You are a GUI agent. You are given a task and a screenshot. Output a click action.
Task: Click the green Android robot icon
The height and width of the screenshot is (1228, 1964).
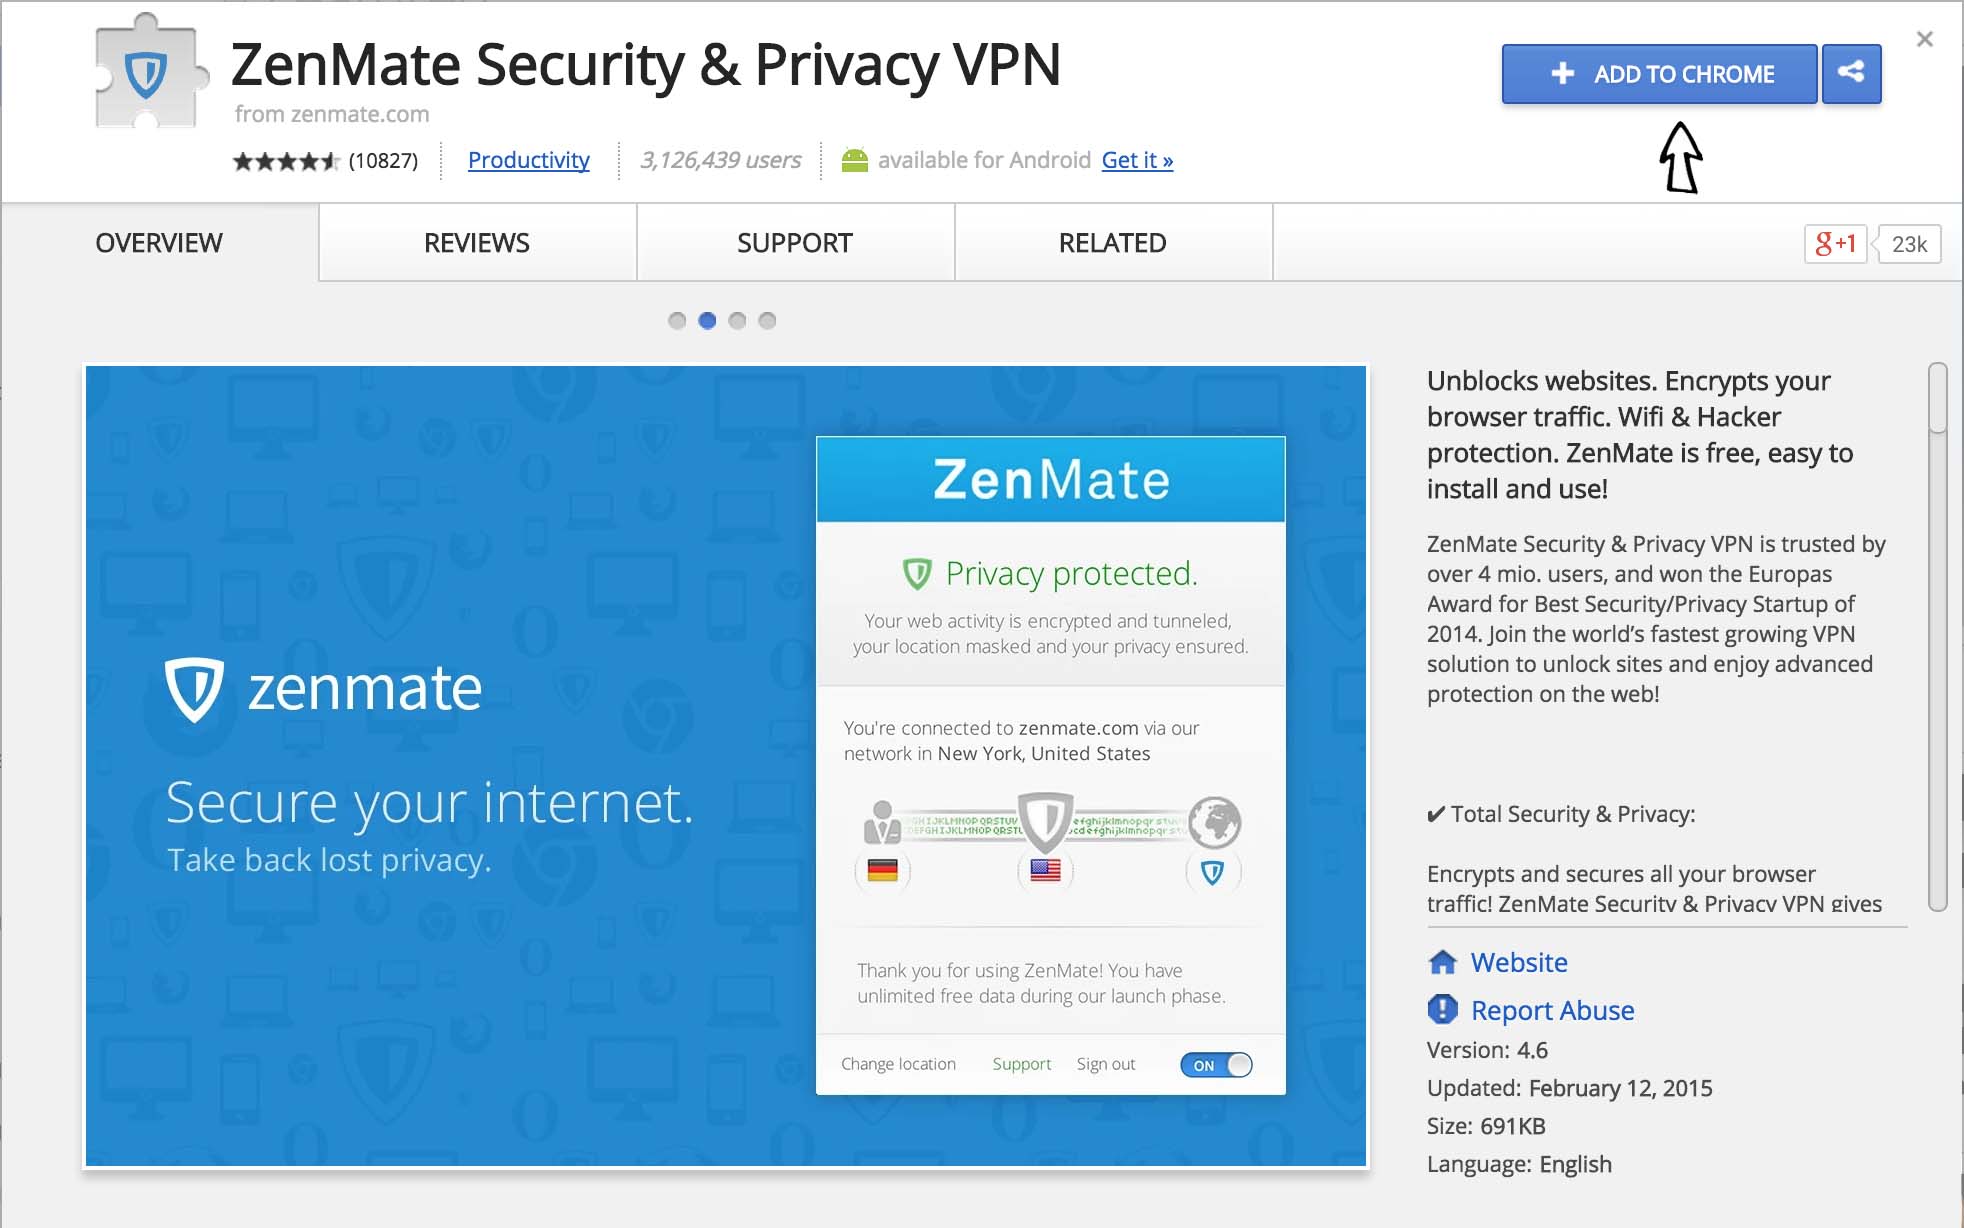point(855,160)
